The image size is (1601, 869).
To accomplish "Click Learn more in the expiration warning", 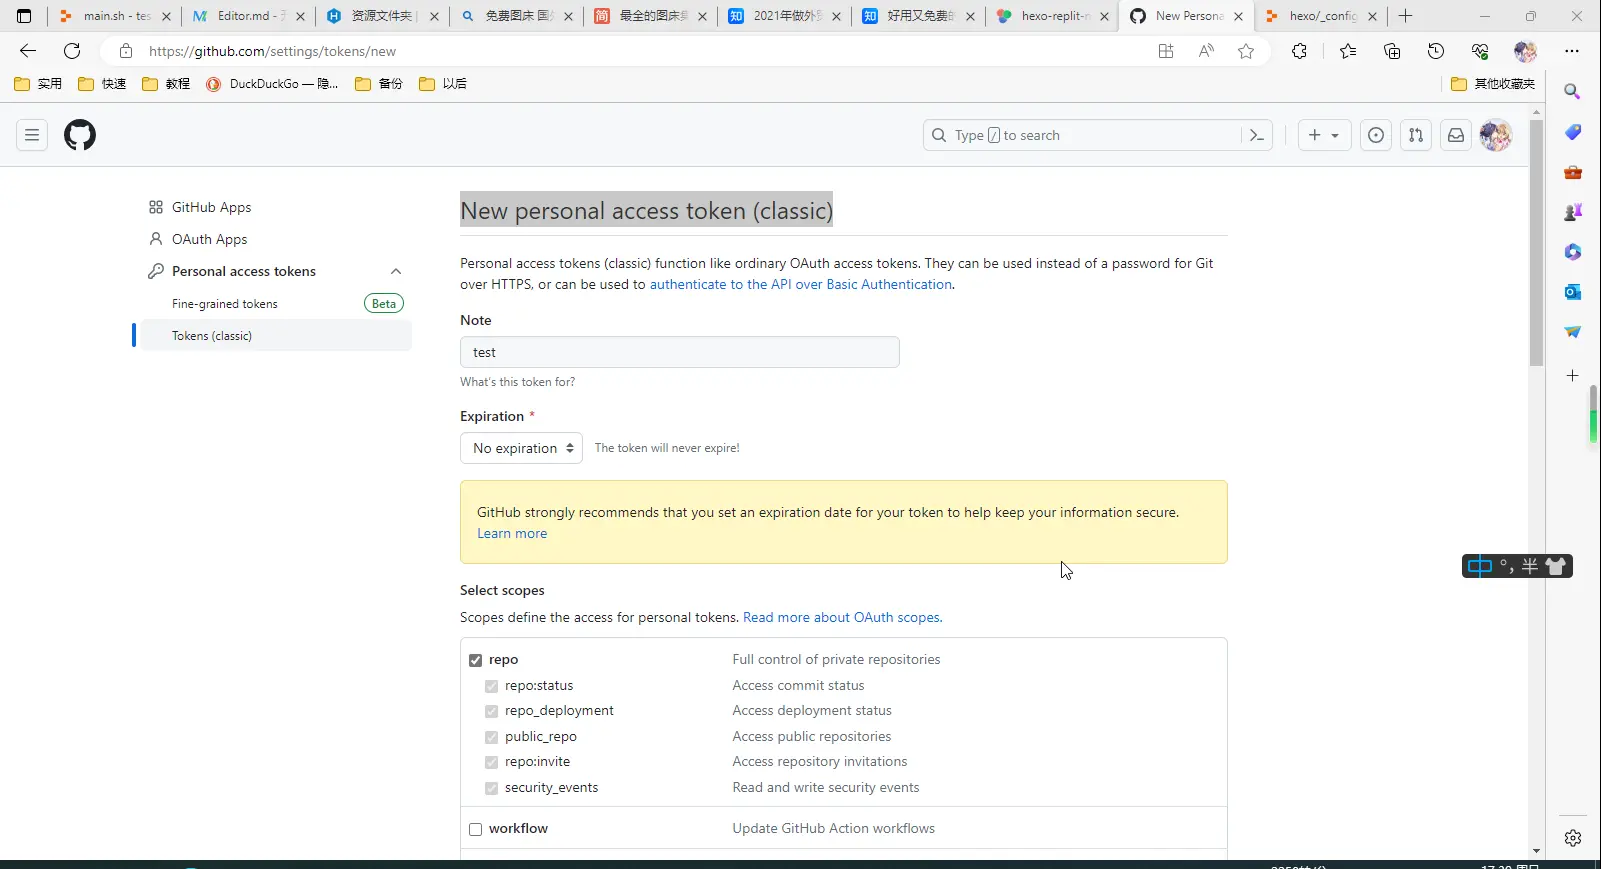I will [512, 533].
